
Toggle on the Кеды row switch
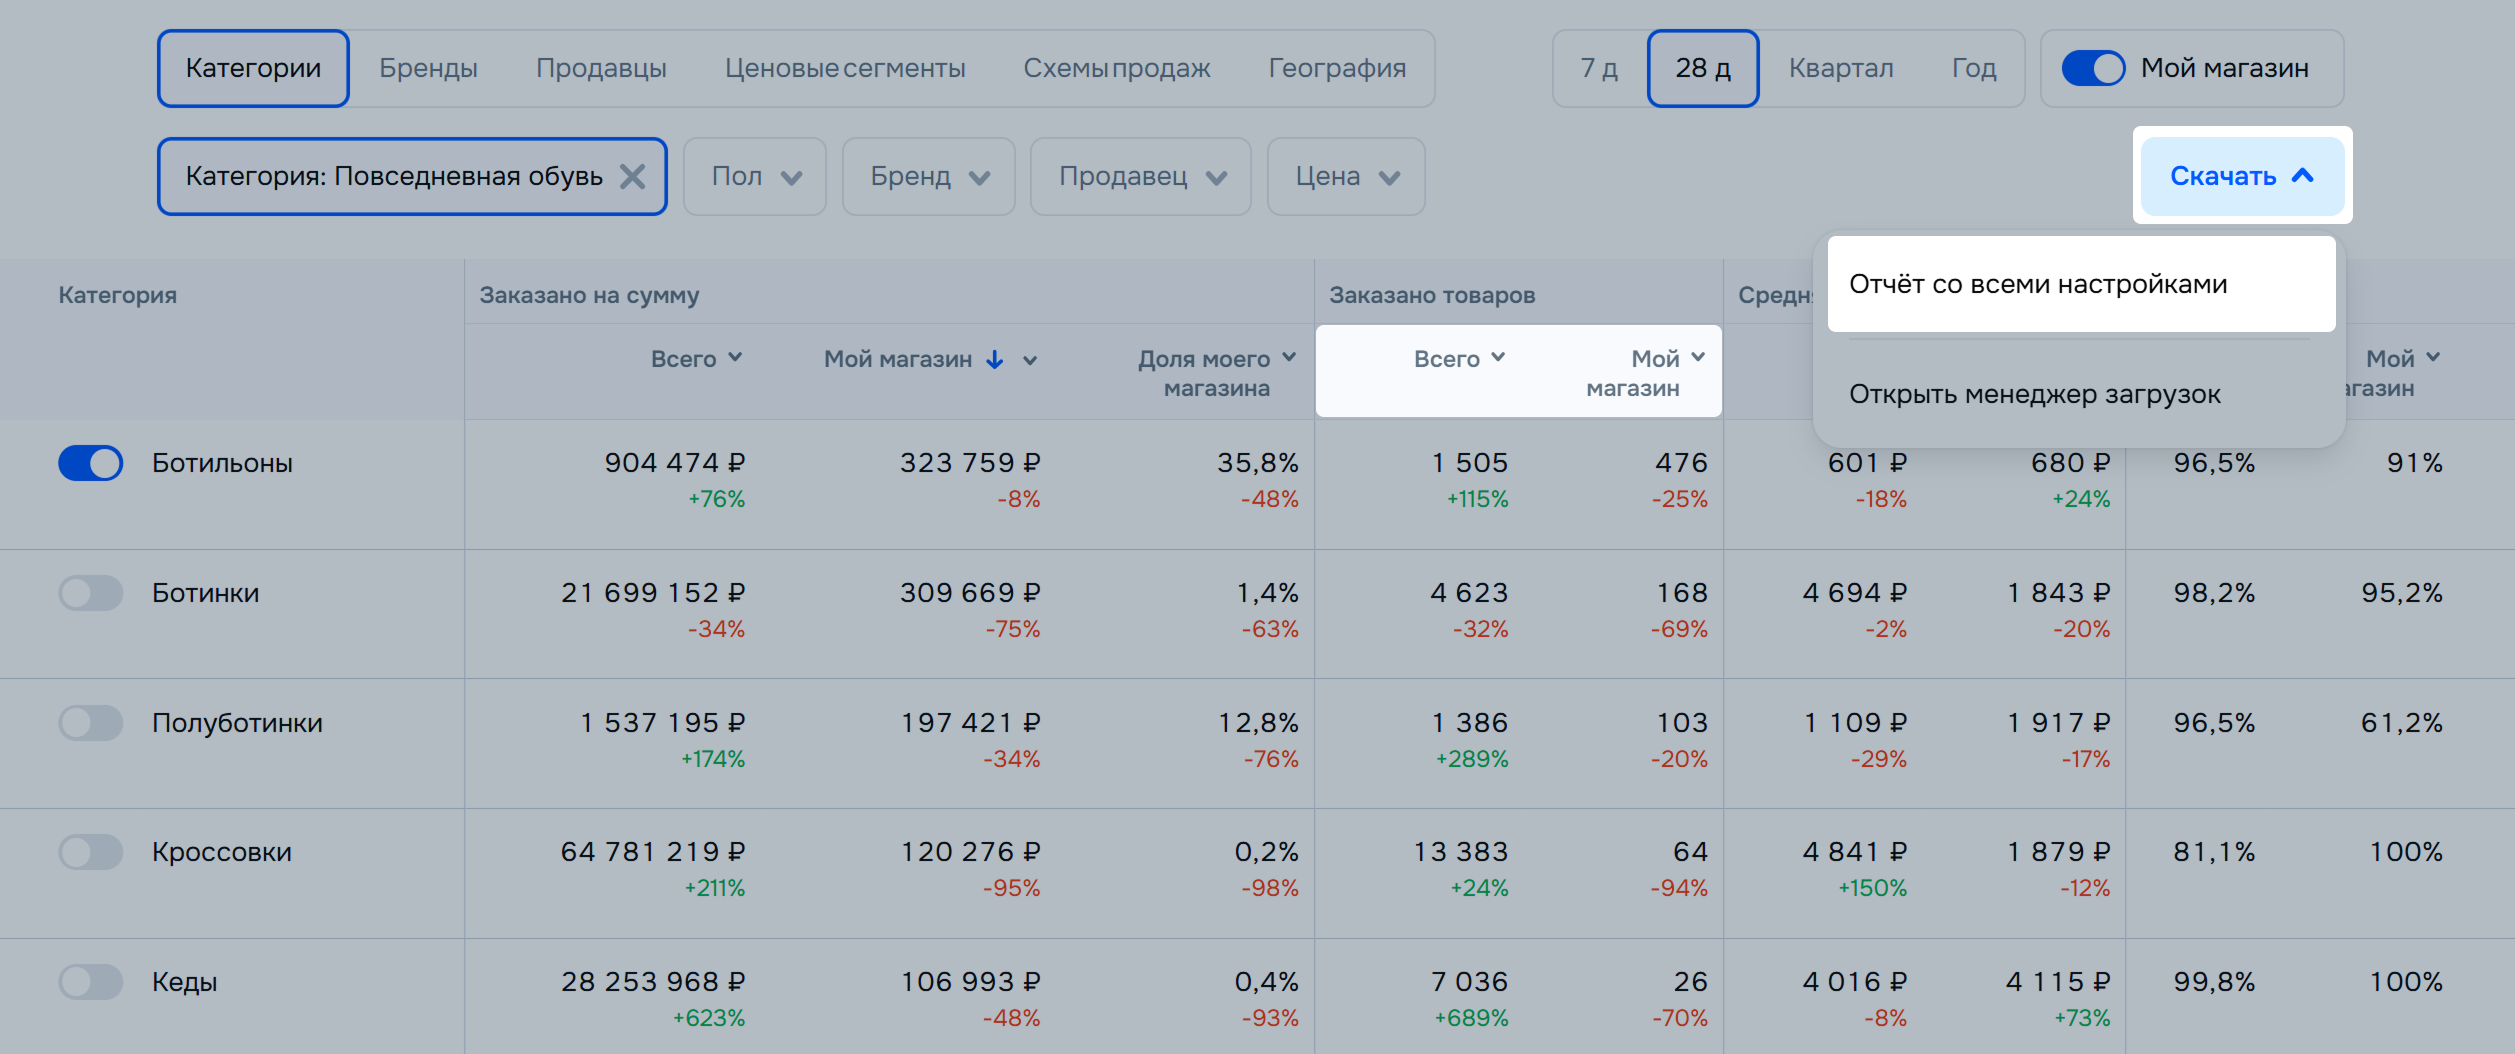pos(91,982)
